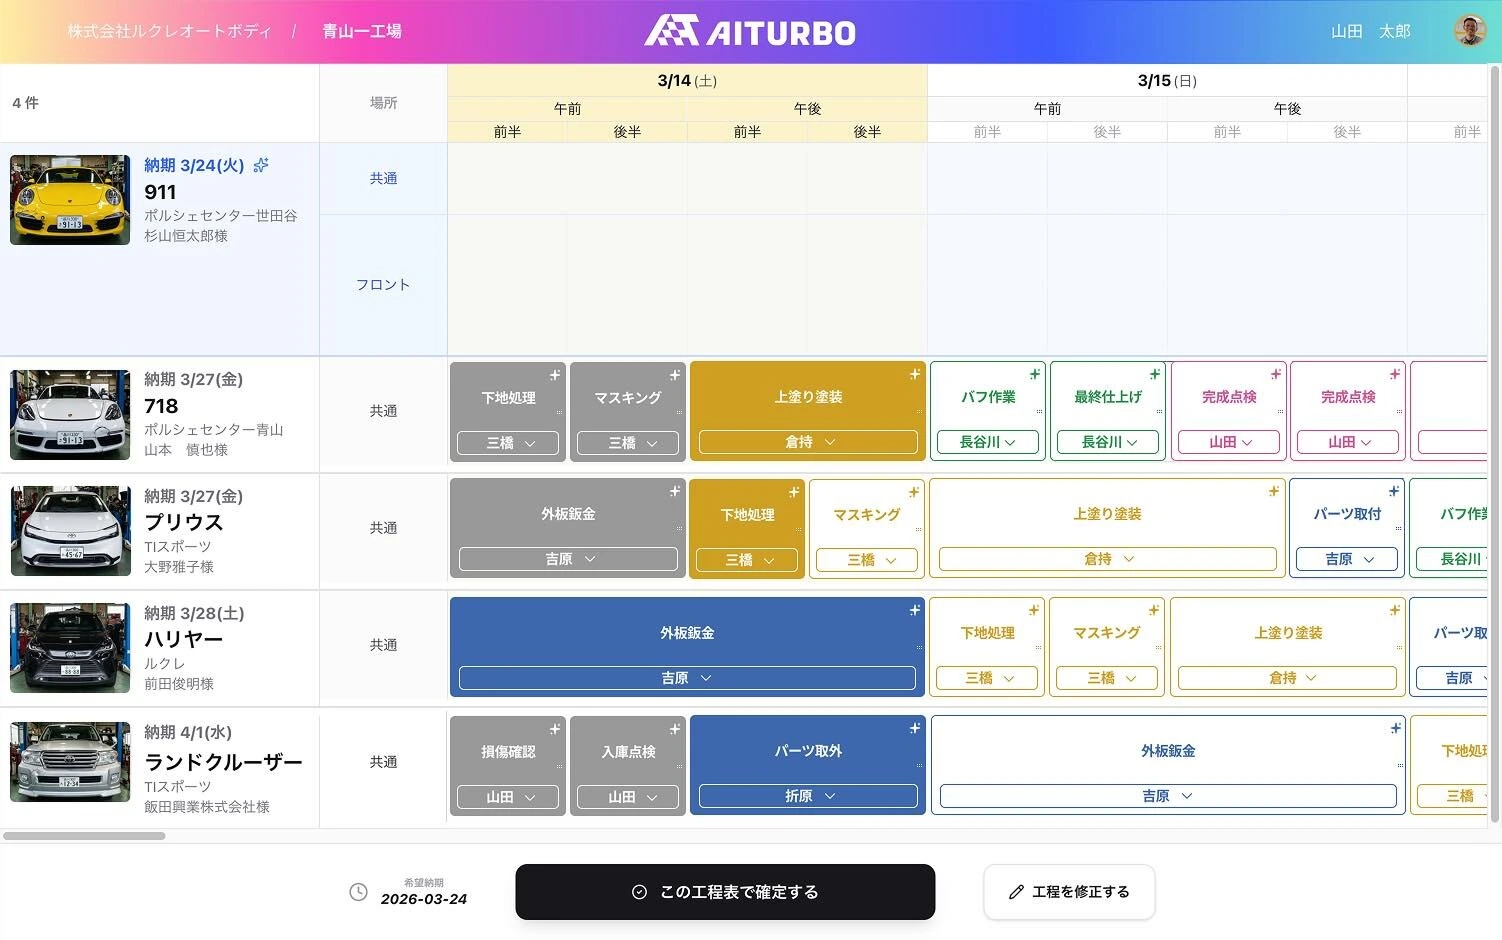1502x940 pixels.
Task: Click the plus icon on ハリヤー 上塗り塗装 card
Action: (1395, 610)
